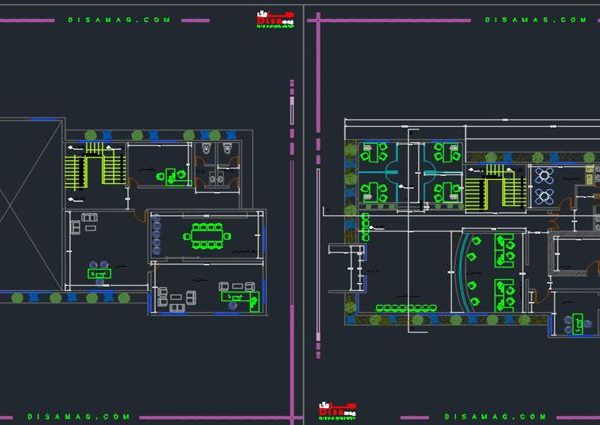Image resolution: width=600 pixels, height=425 pixels.
Task: Click the red logo at top center
Action: pyautogui.click(x=274, y=18)
